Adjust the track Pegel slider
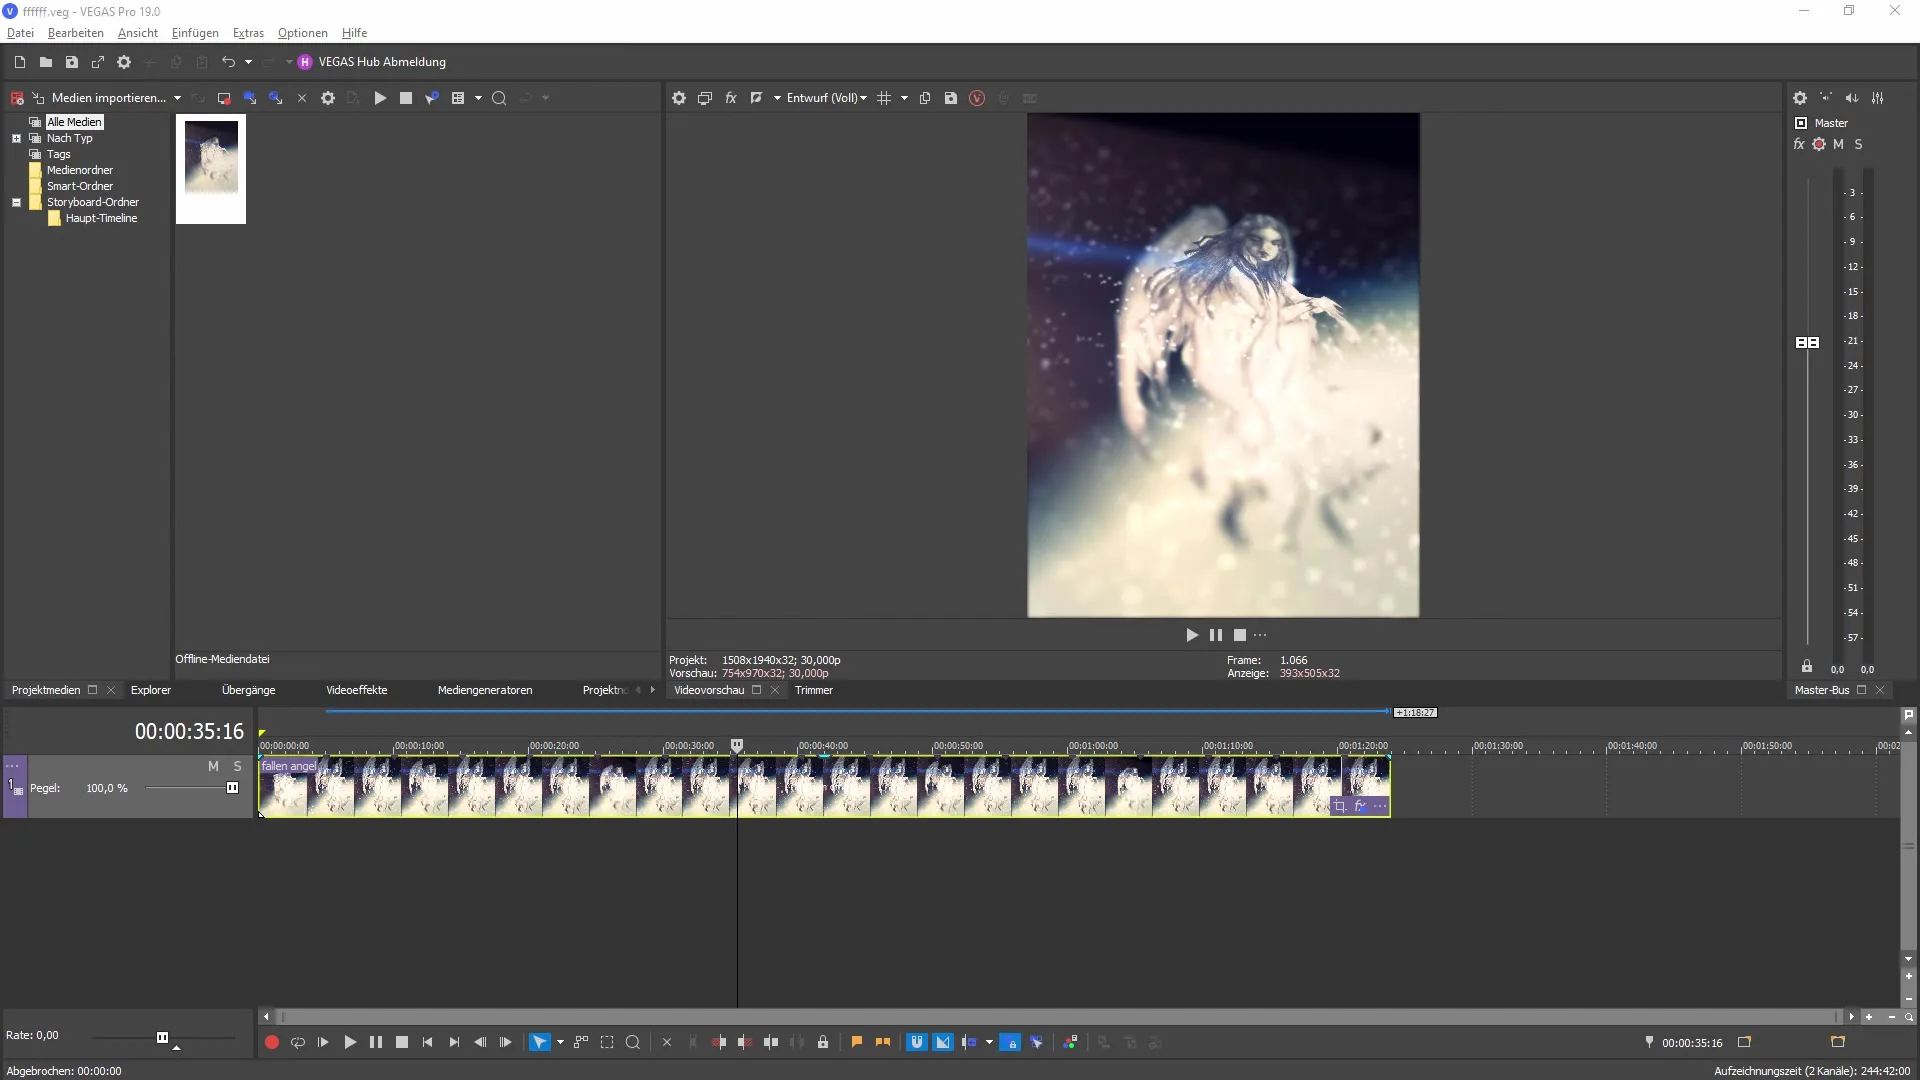The image size is (1920, 1080). (232, 788)
